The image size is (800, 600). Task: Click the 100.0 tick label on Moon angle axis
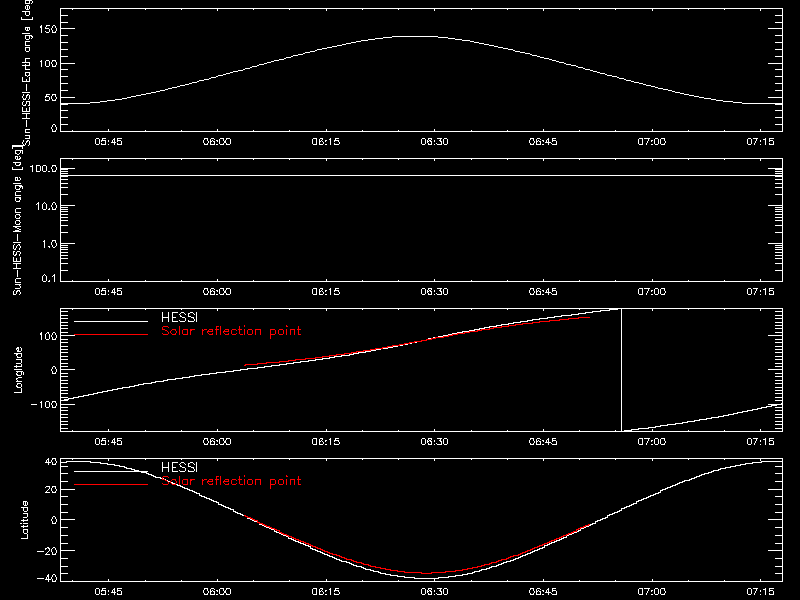[x=43, y=169]
